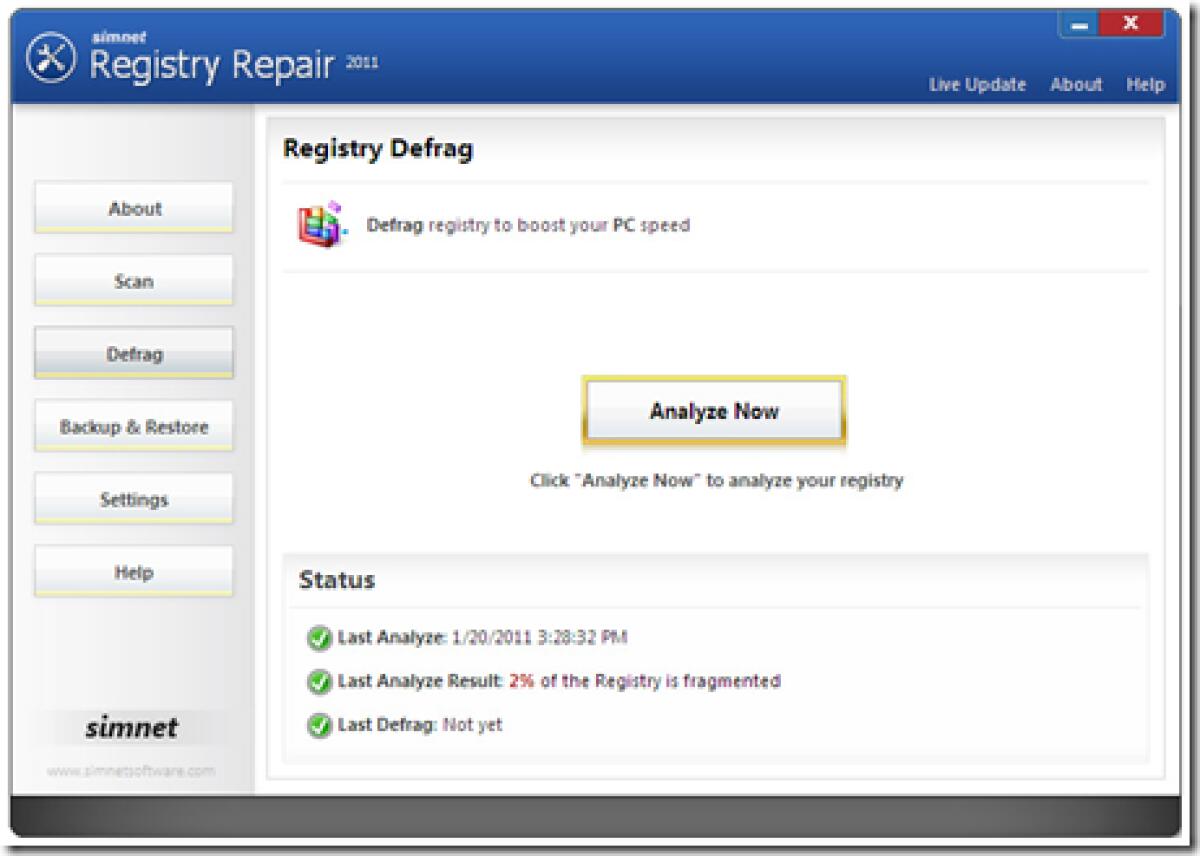
Task: Click the green checkmark beside Last Defrag
Action: [320, 724]
